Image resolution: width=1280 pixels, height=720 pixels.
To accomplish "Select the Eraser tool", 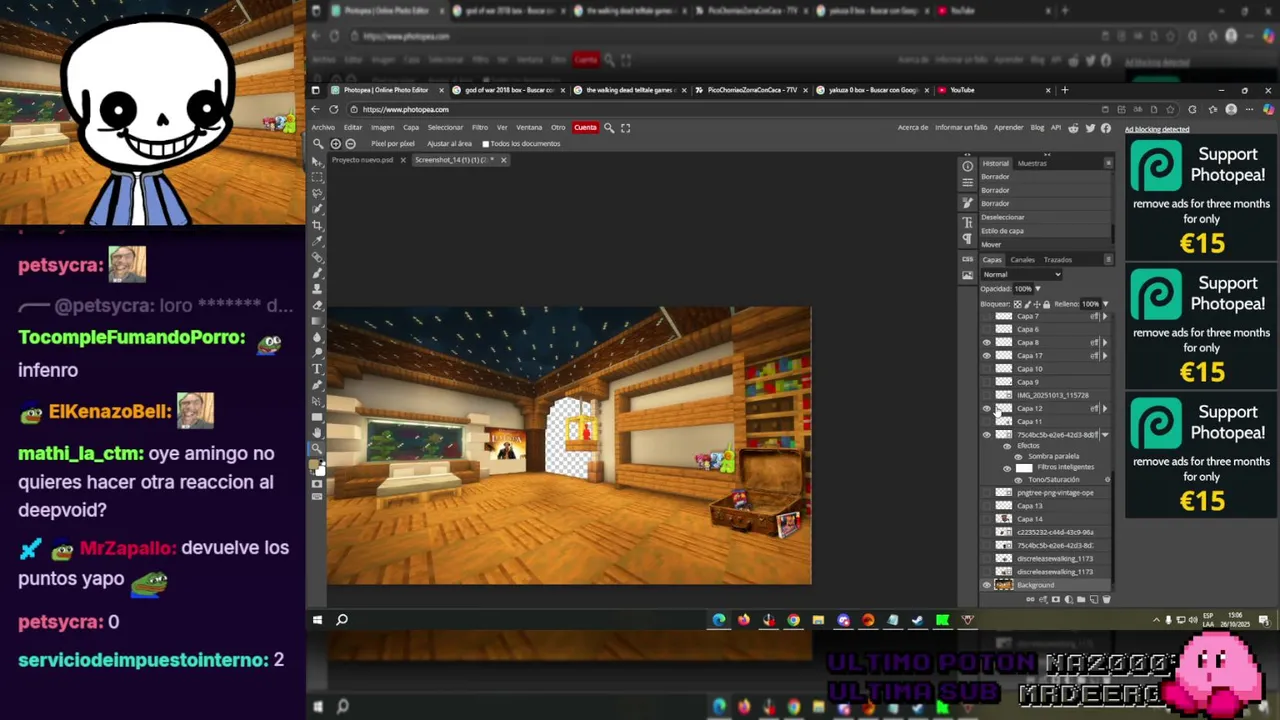I will pyautogui.click(x=317, y=305).
